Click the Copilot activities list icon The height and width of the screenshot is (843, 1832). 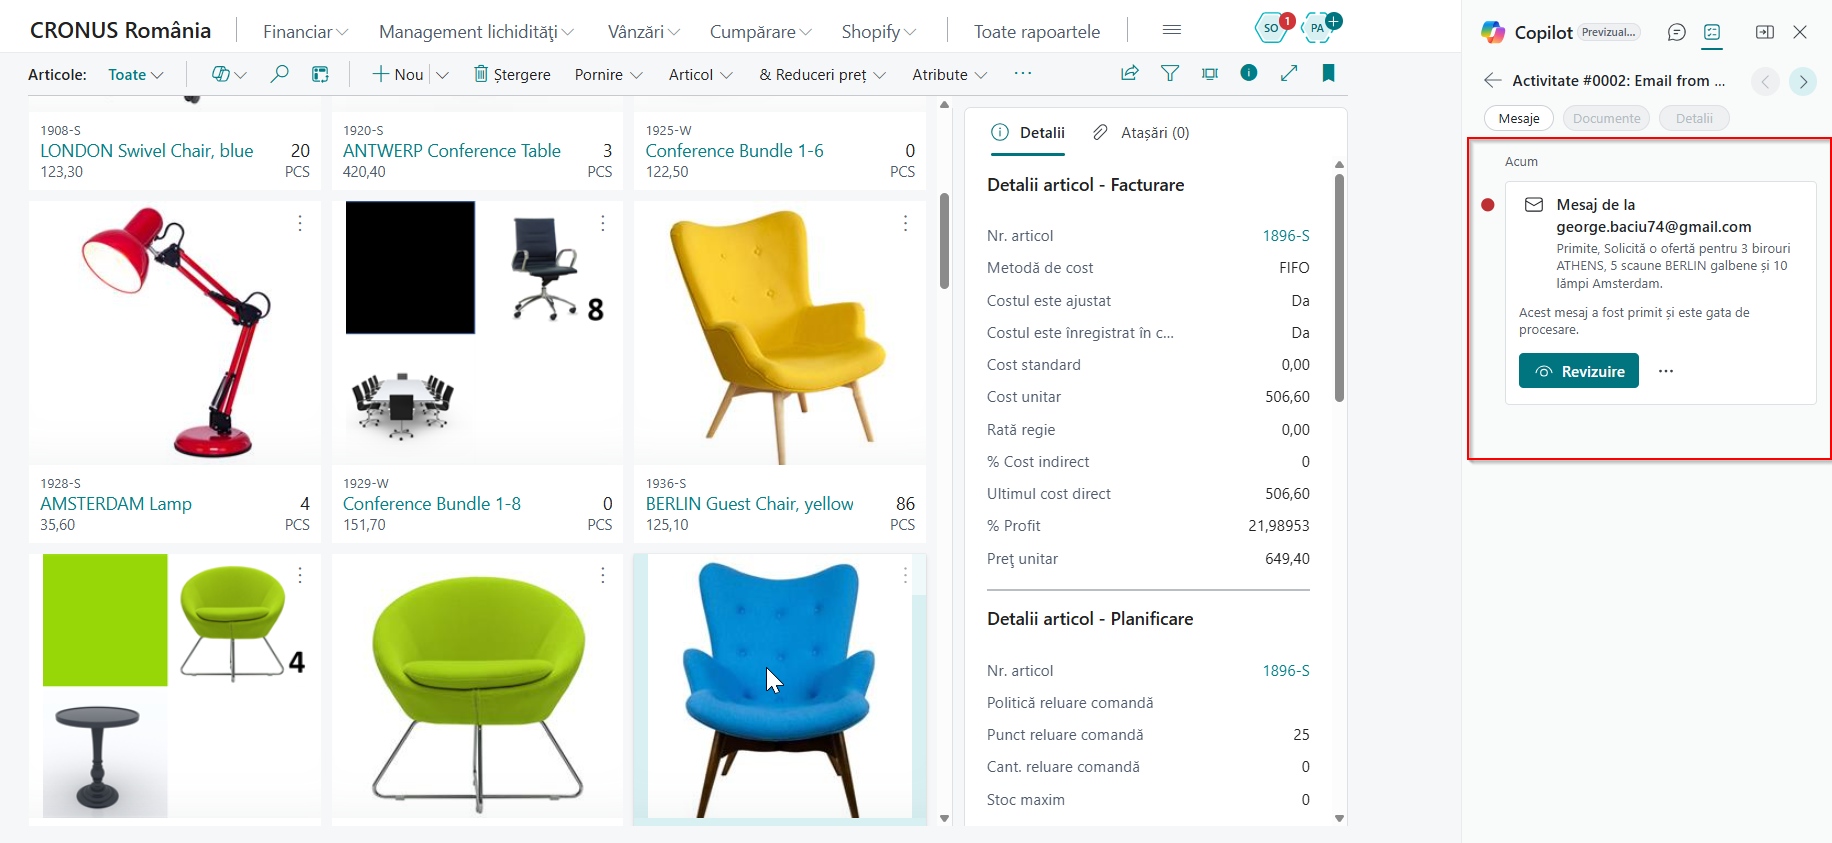pos(1712,32)
